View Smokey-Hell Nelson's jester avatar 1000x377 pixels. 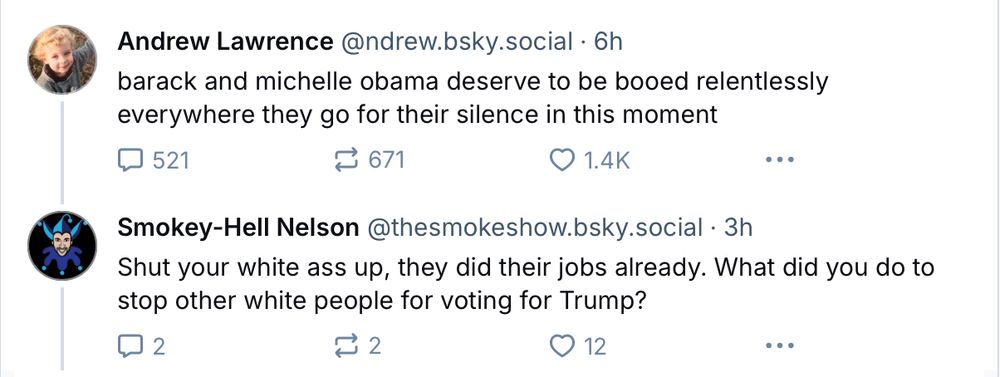pyautogui.click(x=62, y=246)
